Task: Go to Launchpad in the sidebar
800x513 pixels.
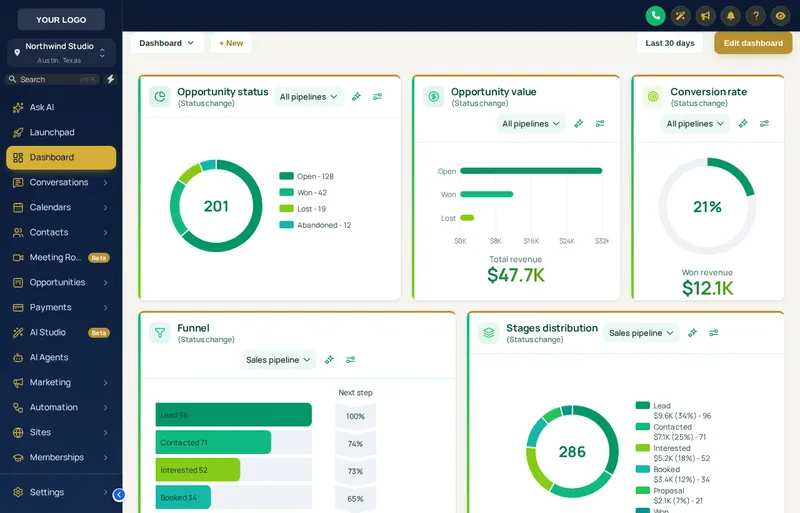Action: tap(61, 132)
